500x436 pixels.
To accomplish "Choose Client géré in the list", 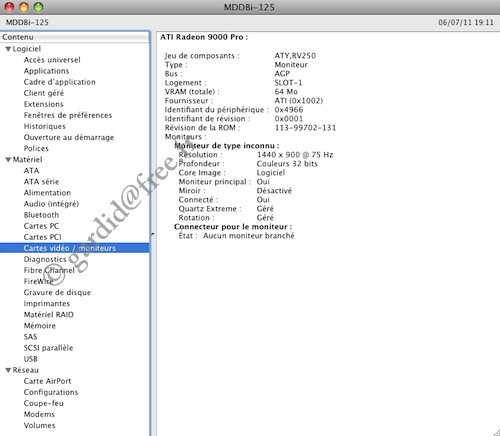I will (44, 93).
